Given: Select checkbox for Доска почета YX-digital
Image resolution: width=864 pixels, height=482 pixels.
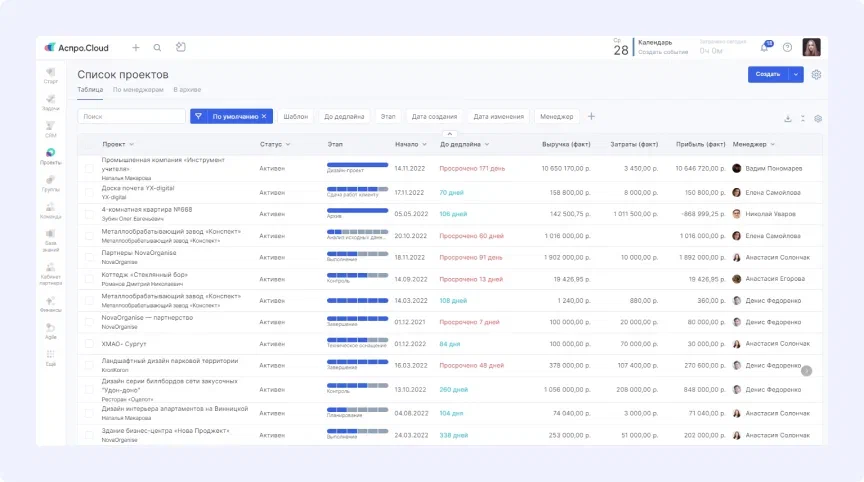Looking at the screenshot, I should (89, 192).
